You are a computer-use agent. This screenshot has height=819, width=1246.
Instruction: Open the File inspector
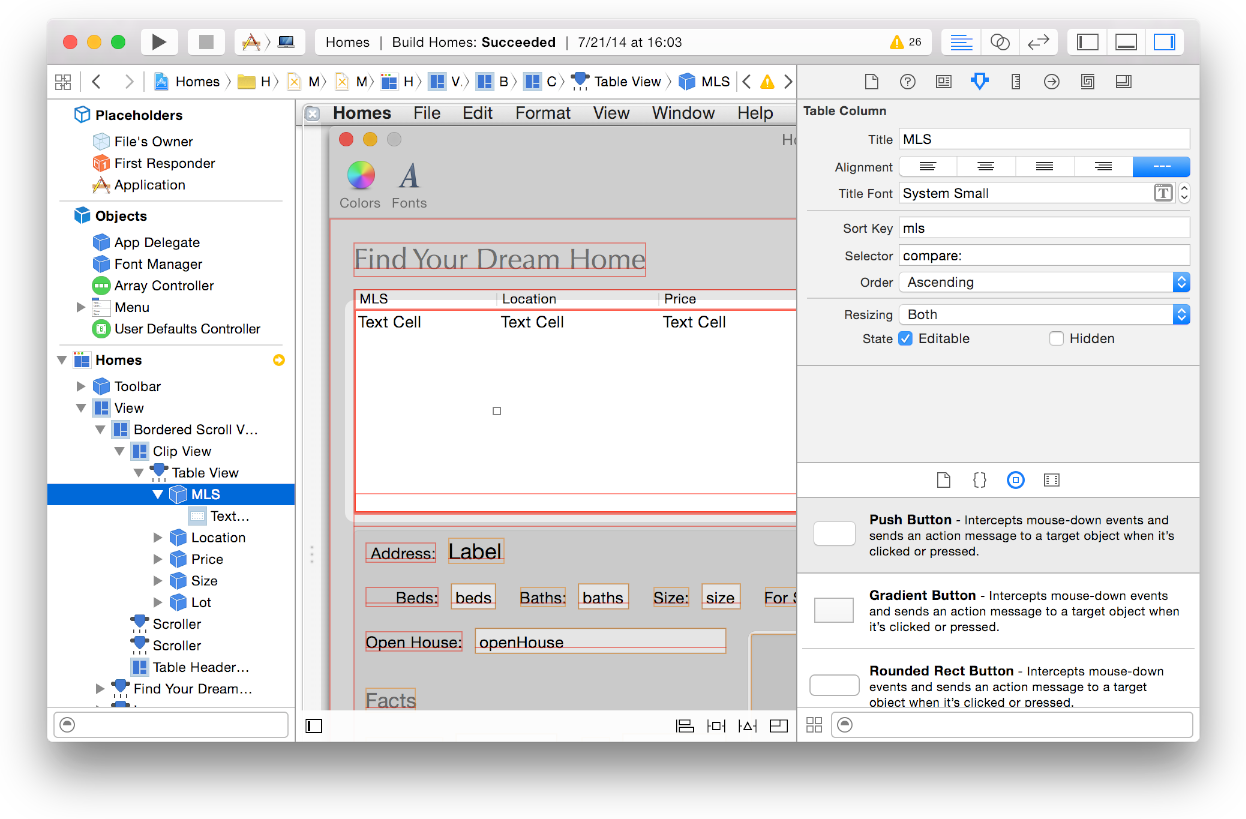point(871,81)
